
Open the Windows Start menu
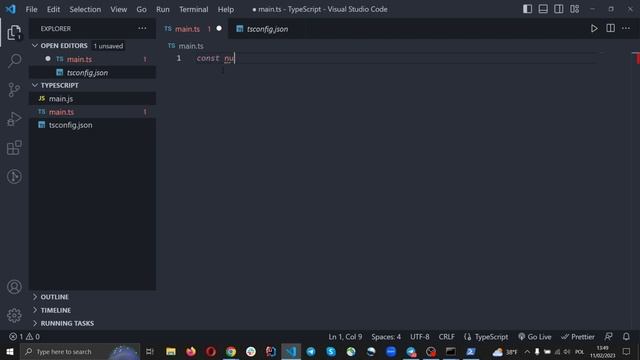click(9, 351)
